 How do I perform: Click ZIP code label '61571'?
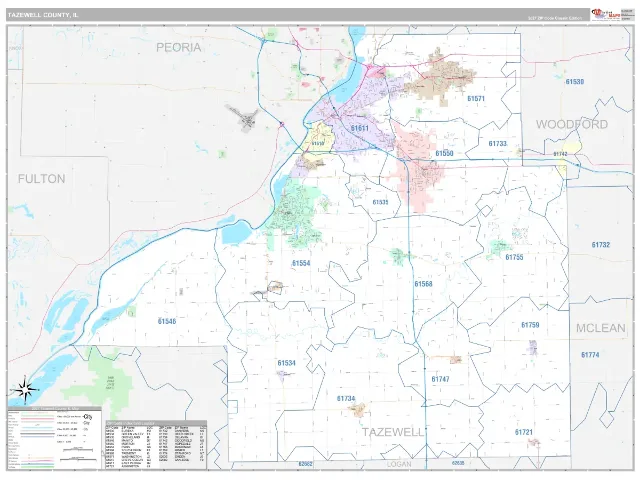(476, 98)
